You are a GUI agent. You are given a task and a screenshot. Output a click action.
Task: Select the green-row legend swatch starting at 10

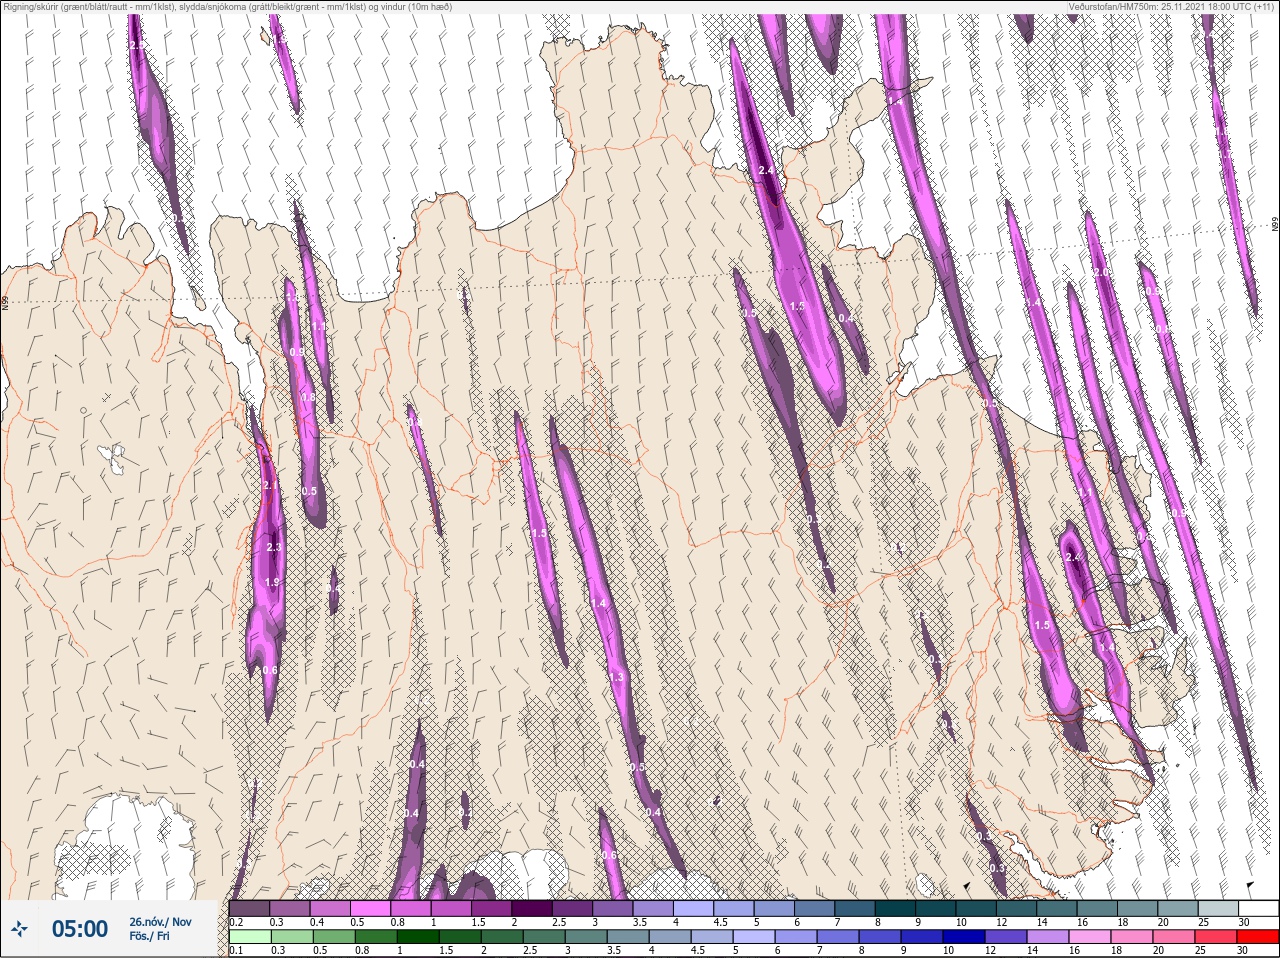[x=966, y=937]
